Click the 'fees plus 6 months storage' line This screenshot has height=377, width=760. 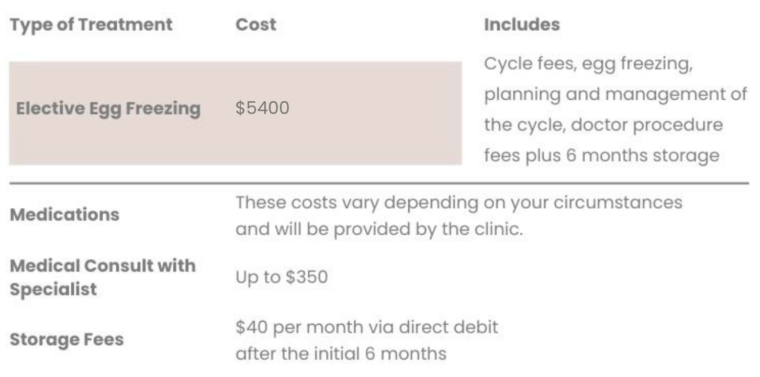[x=602, y=156]
